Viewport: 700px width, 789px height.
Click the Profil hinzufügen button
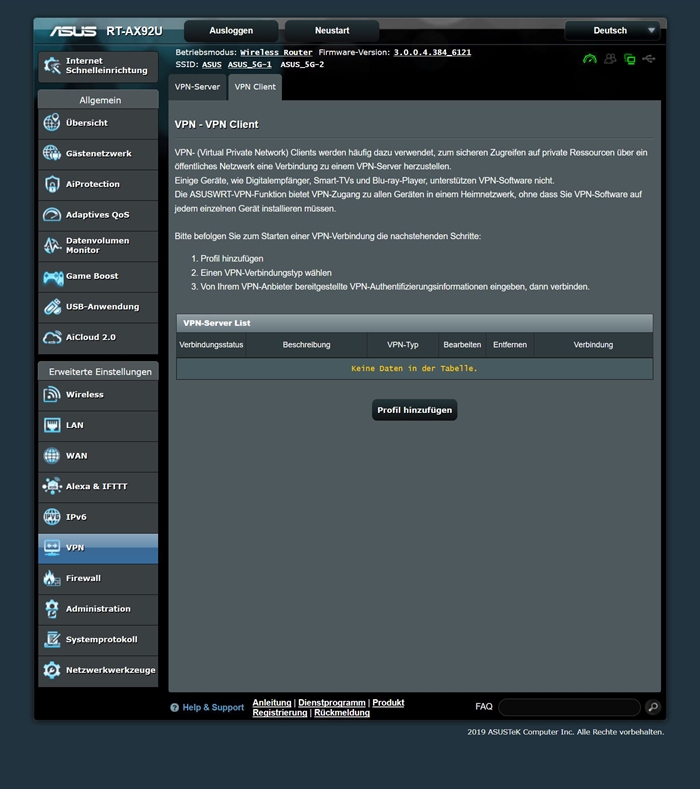pos(415,410)
